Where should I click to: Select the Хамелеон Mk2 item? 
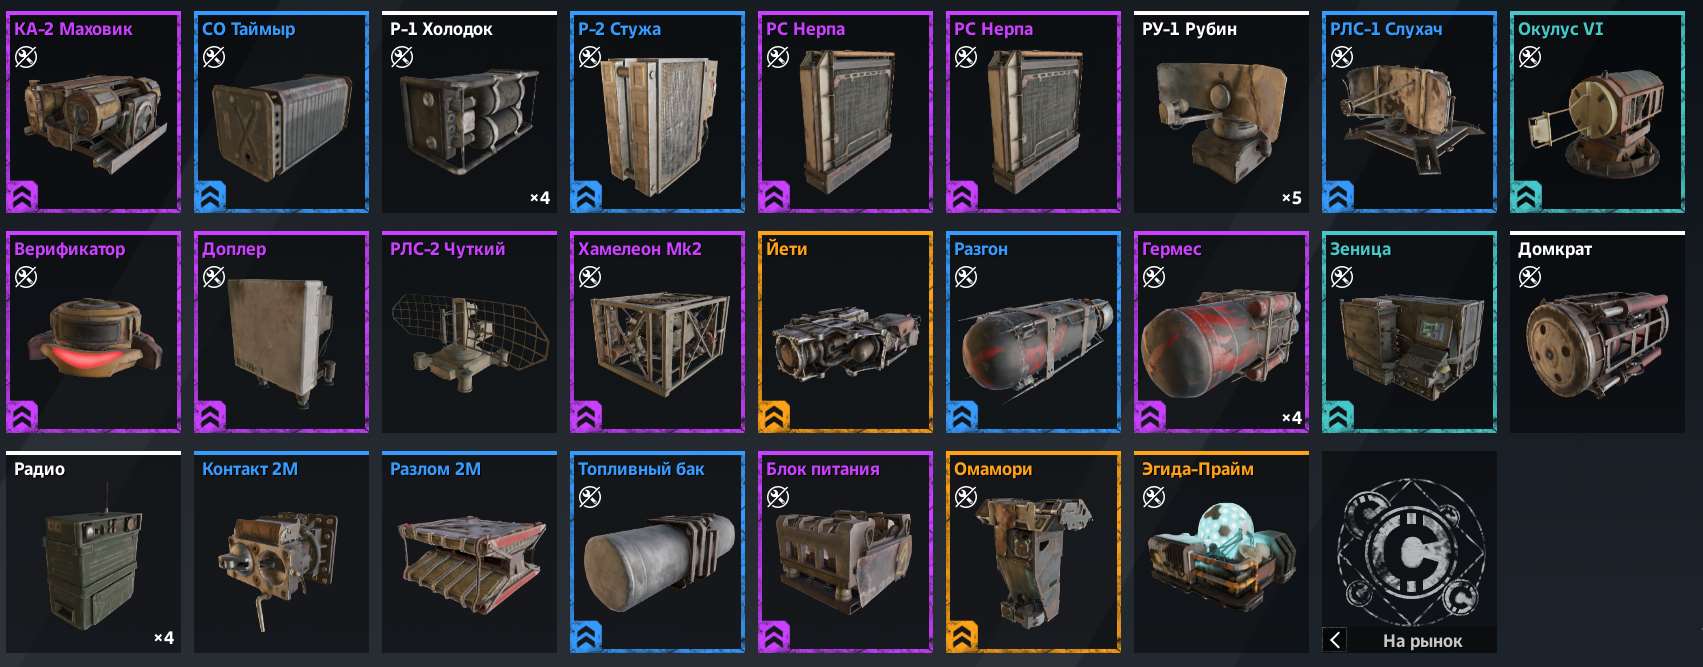pos(657,332)
